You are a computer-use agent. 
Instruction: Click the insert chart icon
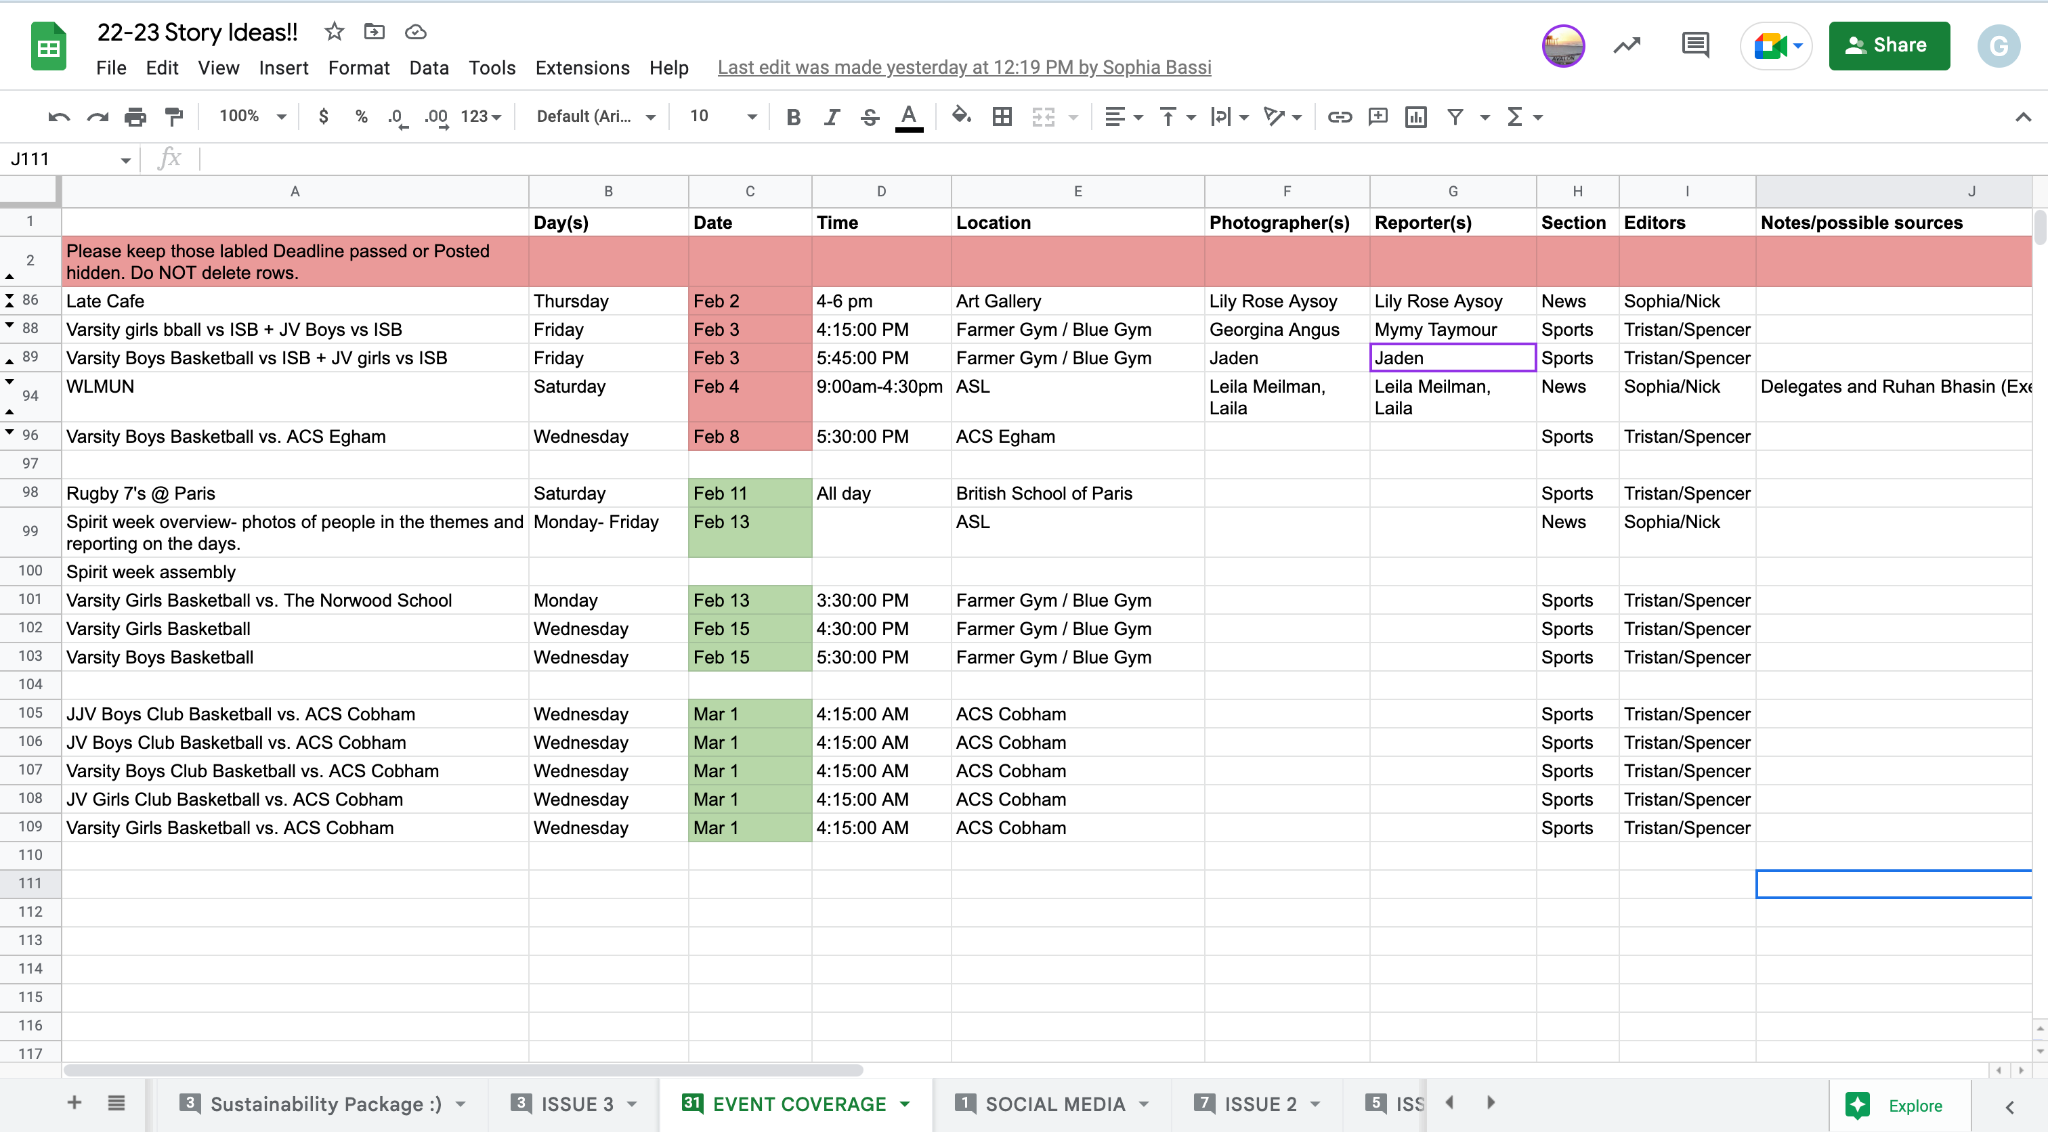tap(1416, 117)
